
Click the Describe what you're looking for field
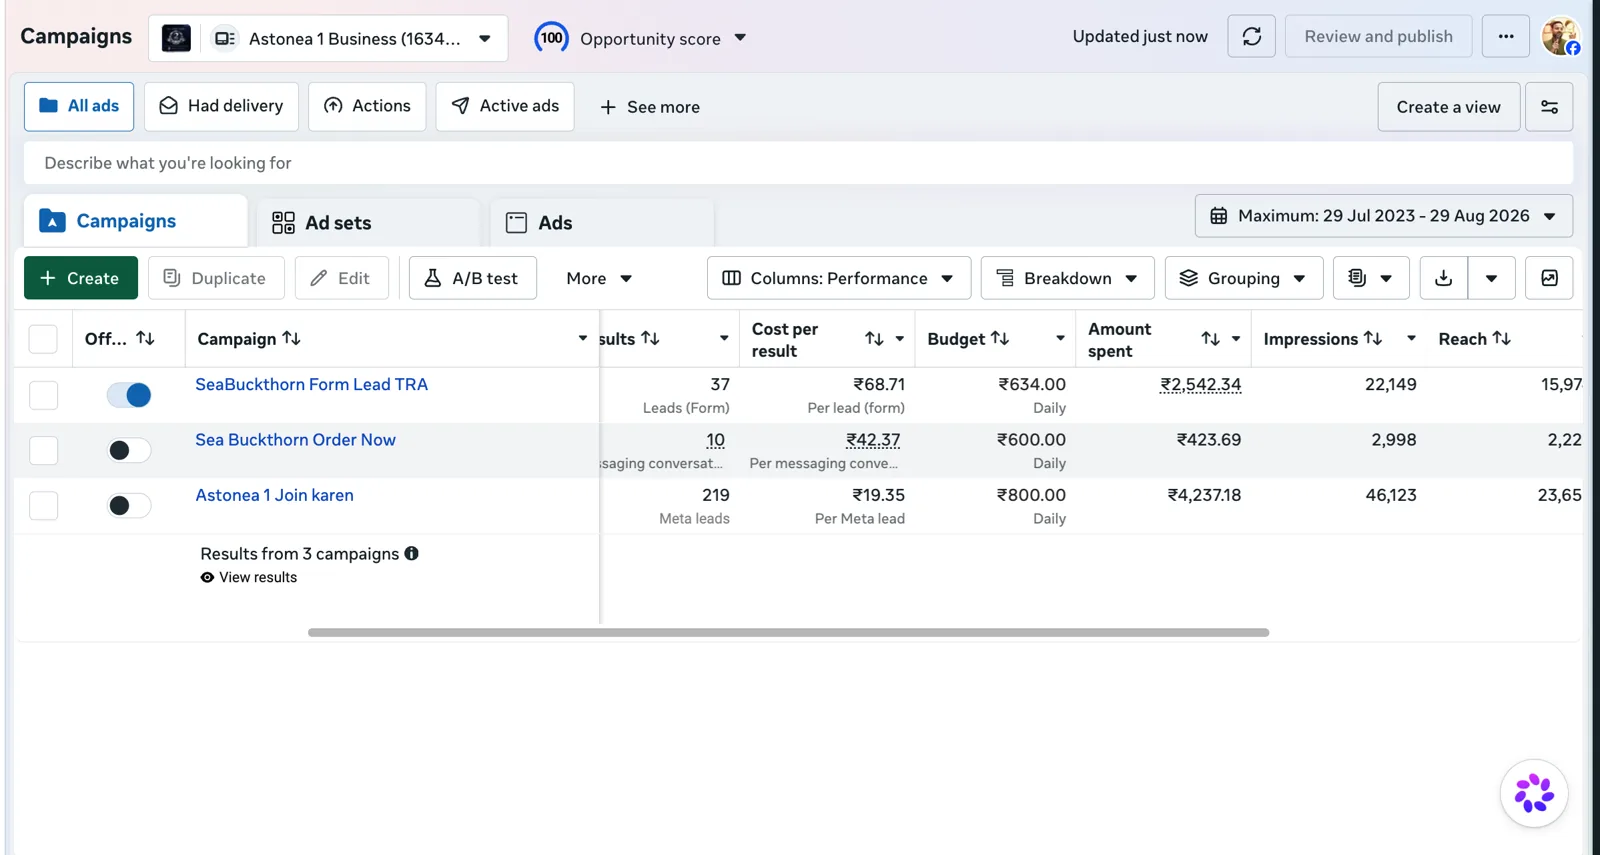[798, 163]
